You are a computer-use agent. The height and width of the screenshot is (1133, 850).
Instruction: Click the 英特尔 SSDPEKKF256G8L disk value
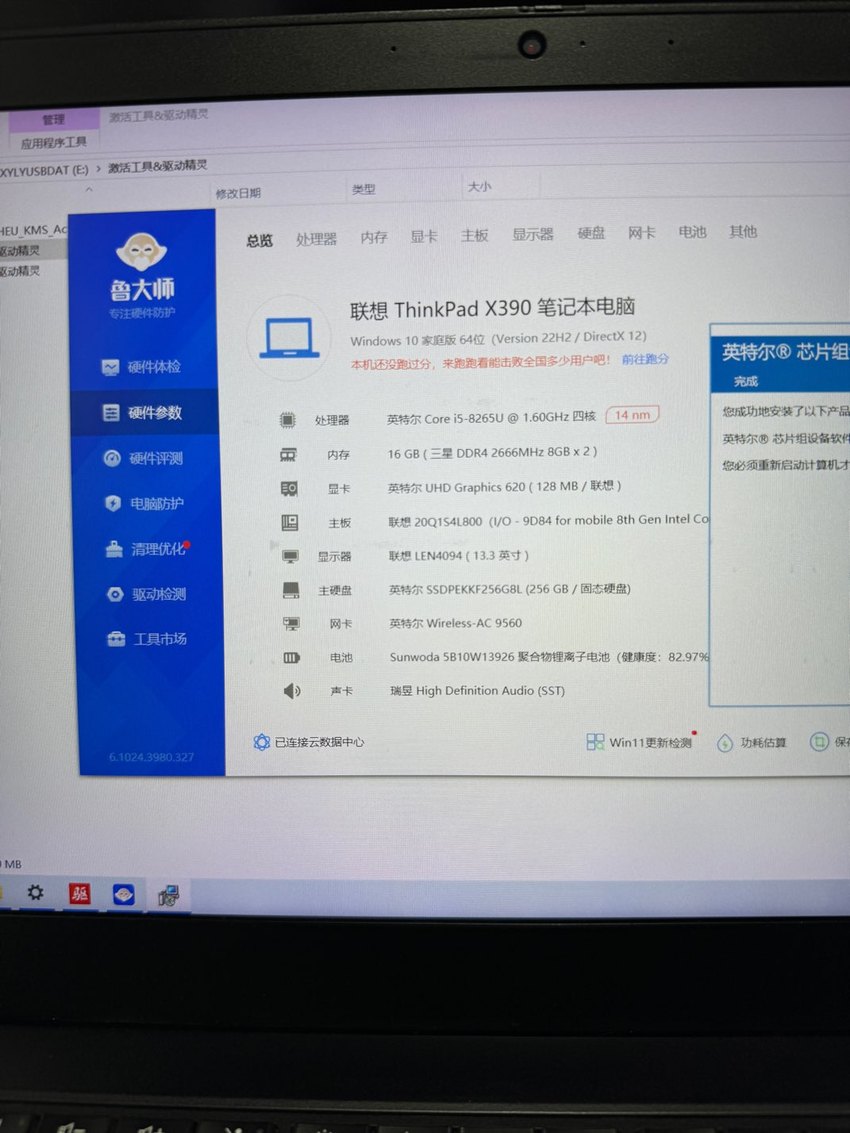tap(510, 590)
